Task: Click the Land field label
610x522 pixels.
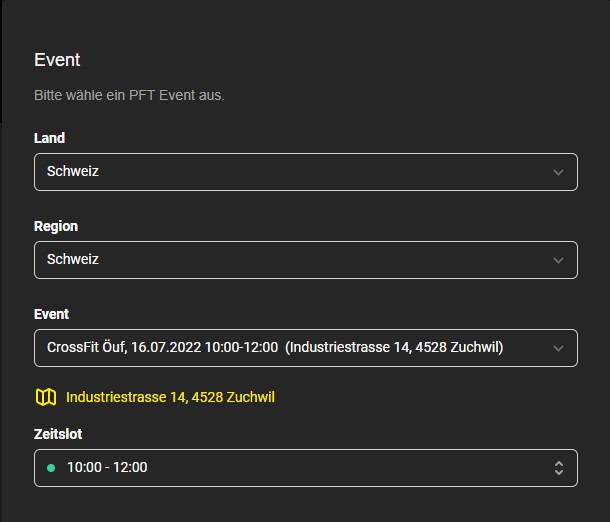Action: tap(49, 138)
